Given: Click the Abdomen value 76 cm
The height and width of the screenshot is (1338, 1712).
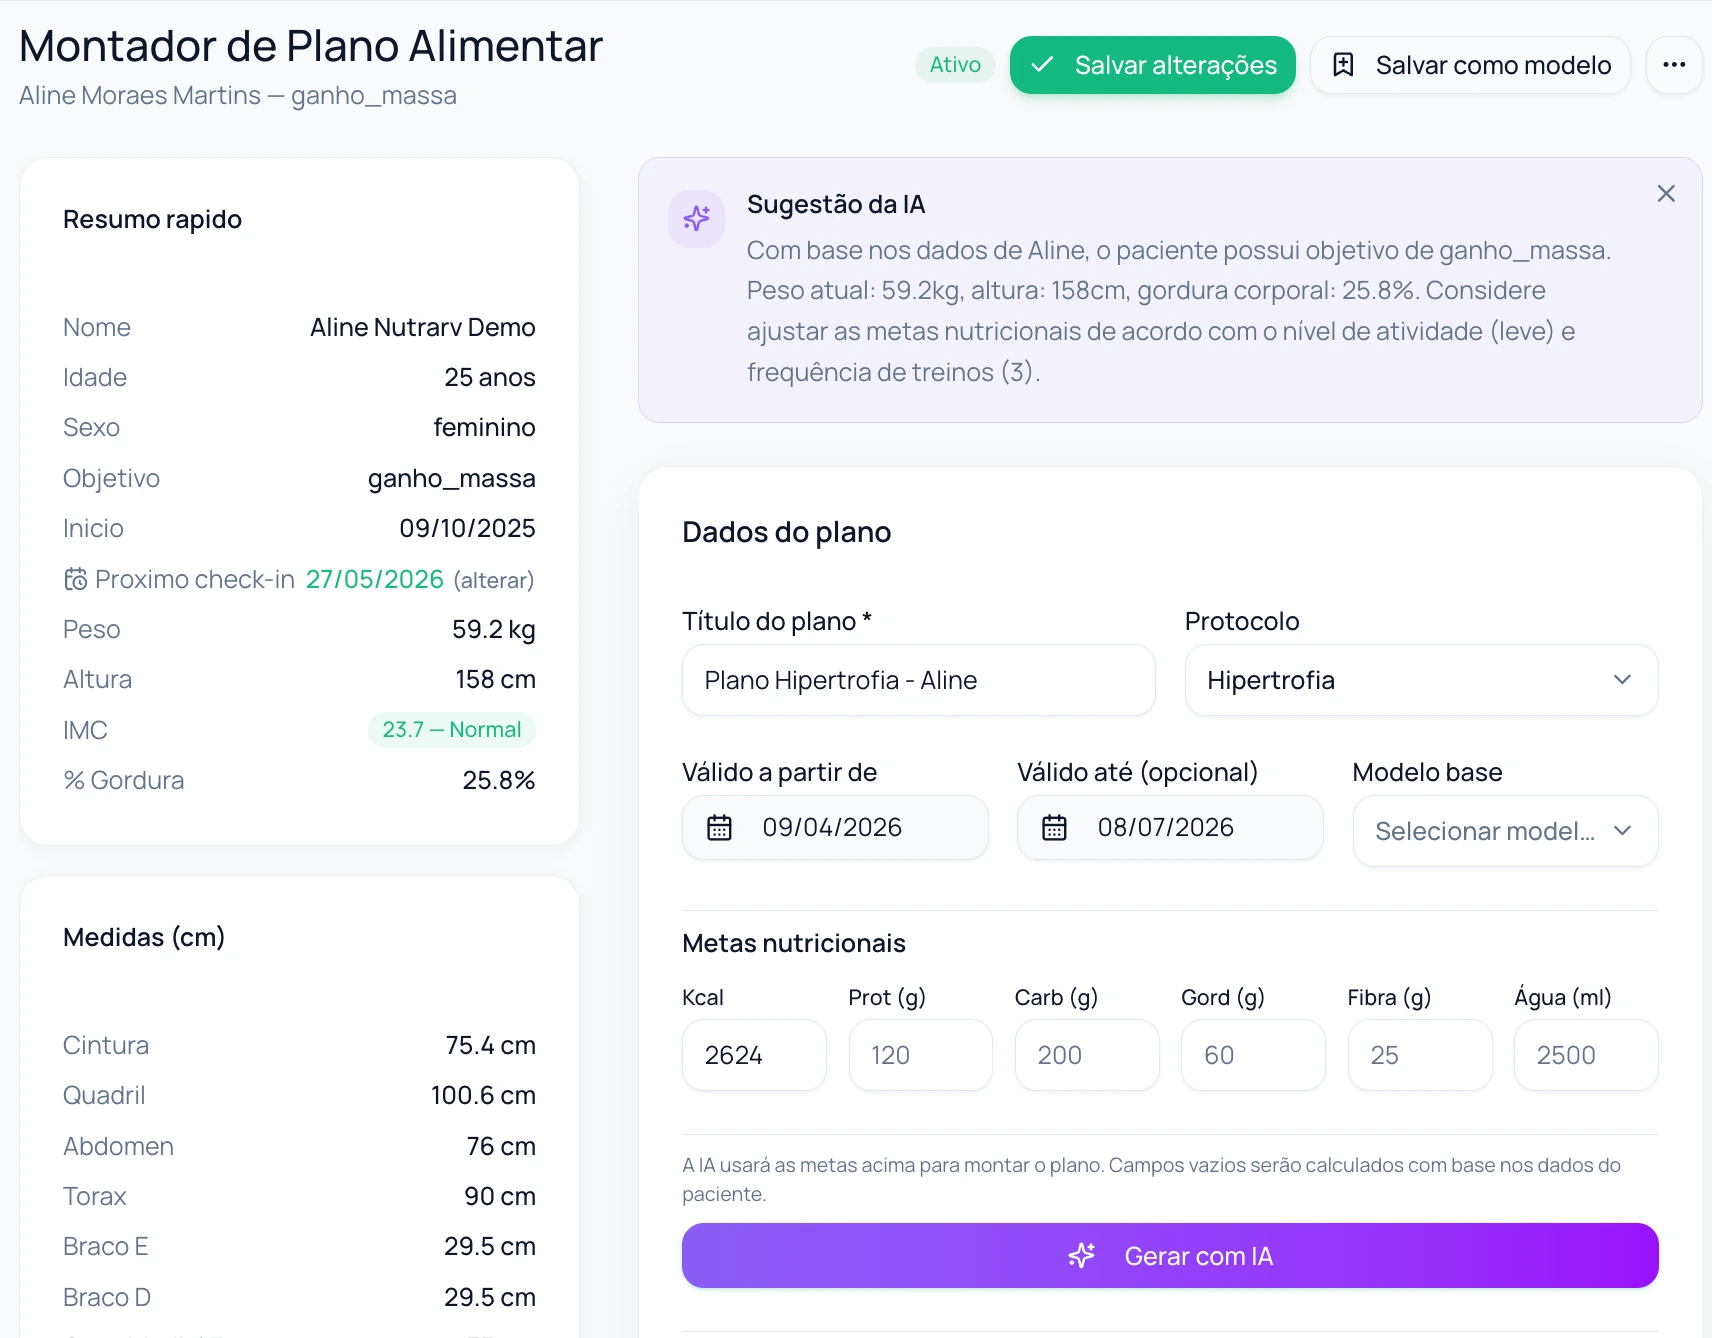Looking at the screenshot, I should (501, 1147).
